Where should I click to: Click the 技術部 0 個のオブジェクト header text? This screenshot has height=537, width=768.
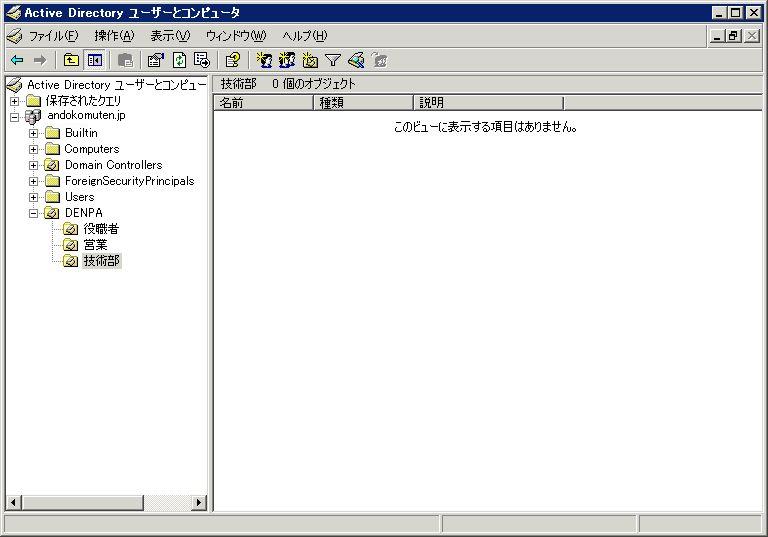(x=288, y=84)
